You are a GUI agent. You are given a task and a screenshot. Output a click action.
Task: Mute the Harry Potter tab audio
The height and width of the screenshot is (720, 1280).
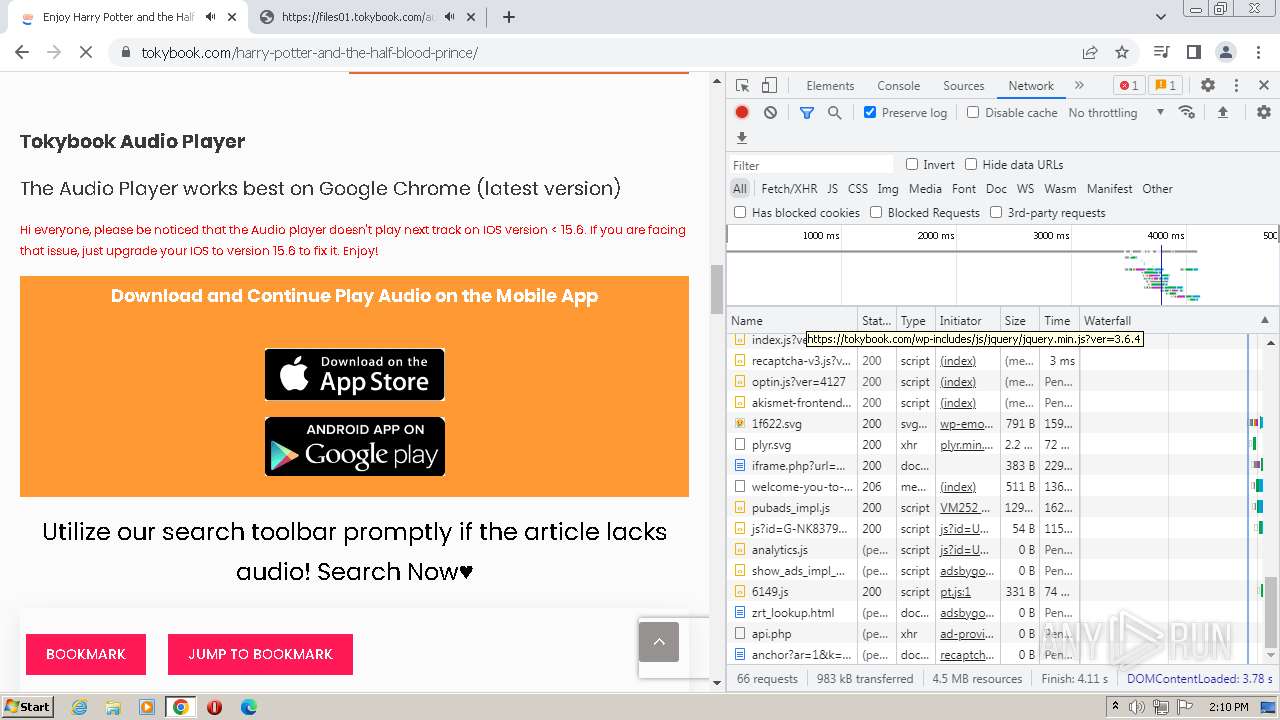[x=211, y=17]
